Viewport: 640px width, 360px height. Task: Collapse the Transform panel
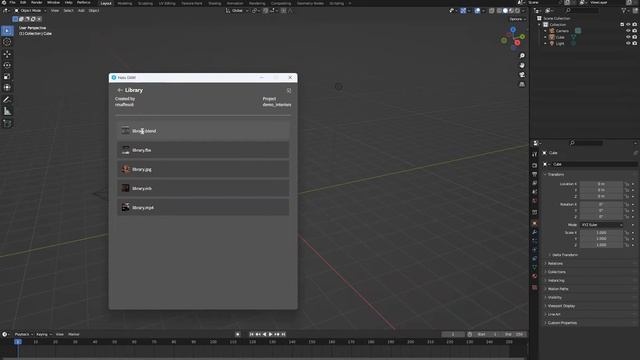(555, 174)
